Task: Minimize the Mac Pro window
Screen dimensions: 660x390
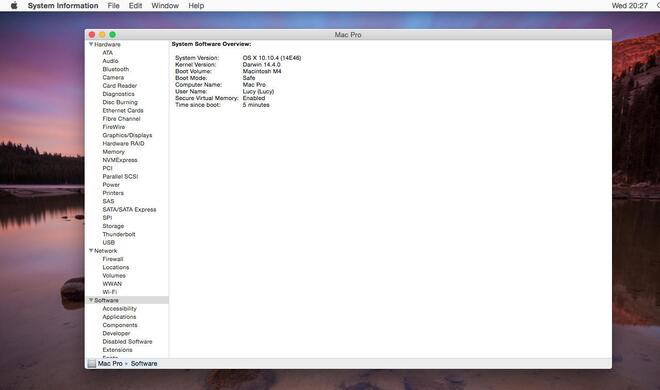Action: coord(102,34)
